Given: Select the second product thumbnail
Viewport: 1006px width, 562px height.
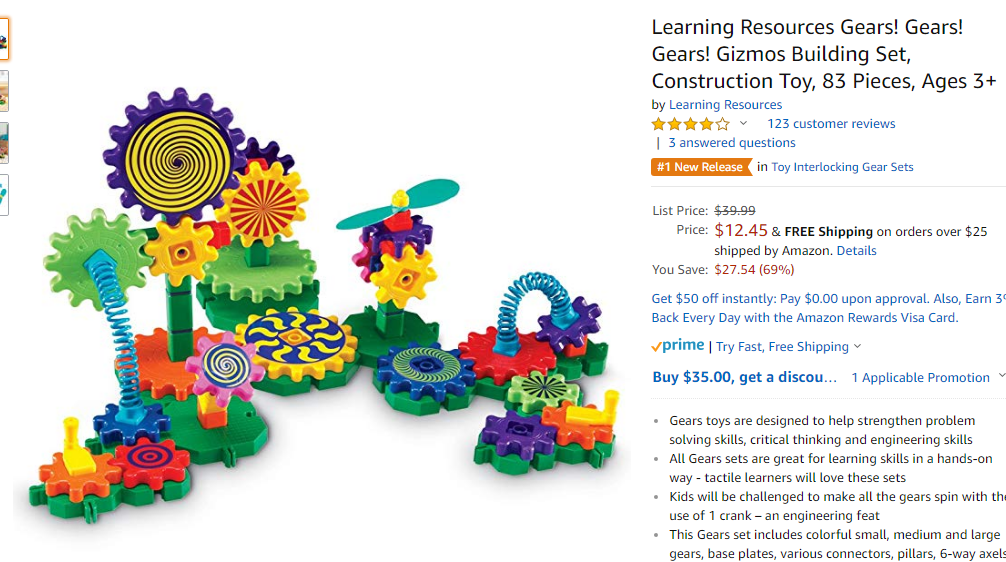Looking at the screenshot, I should (x=4, y=91).
